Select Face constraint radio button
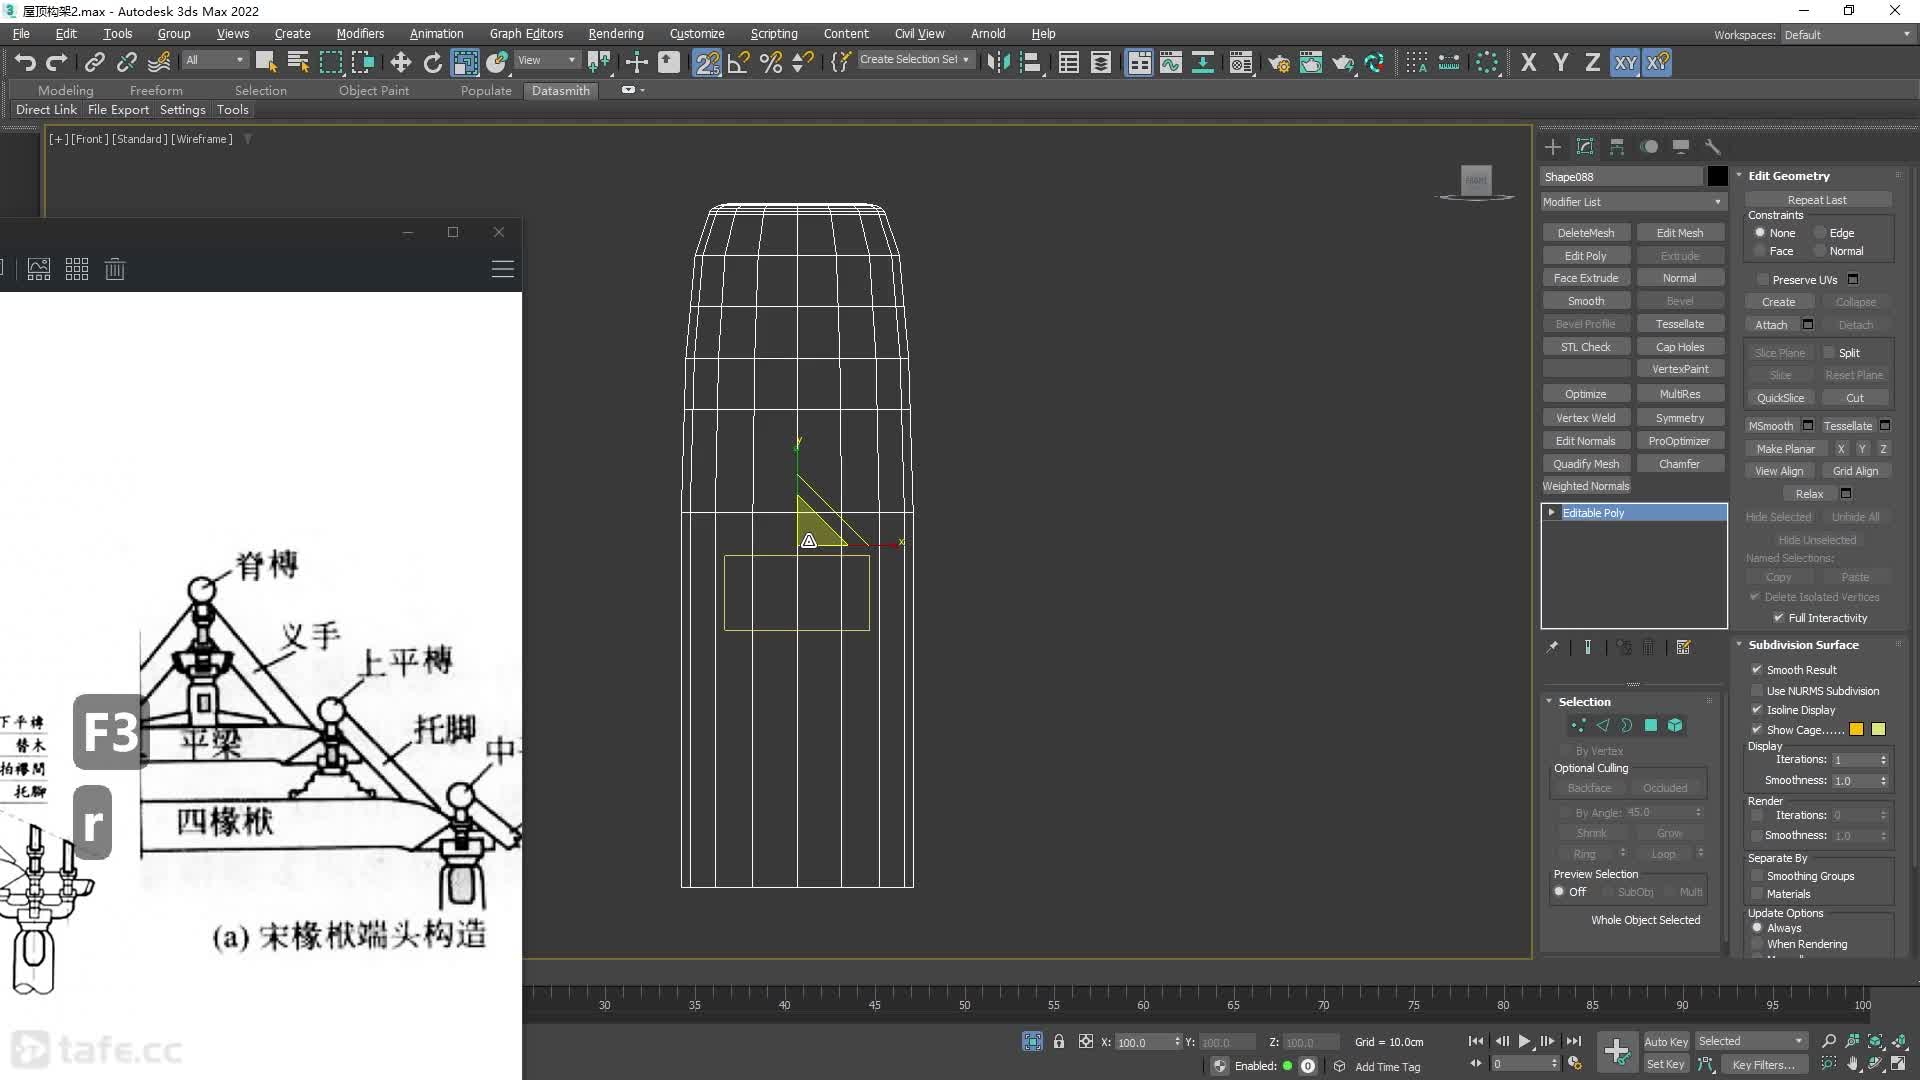 (x=1760, y=250)
